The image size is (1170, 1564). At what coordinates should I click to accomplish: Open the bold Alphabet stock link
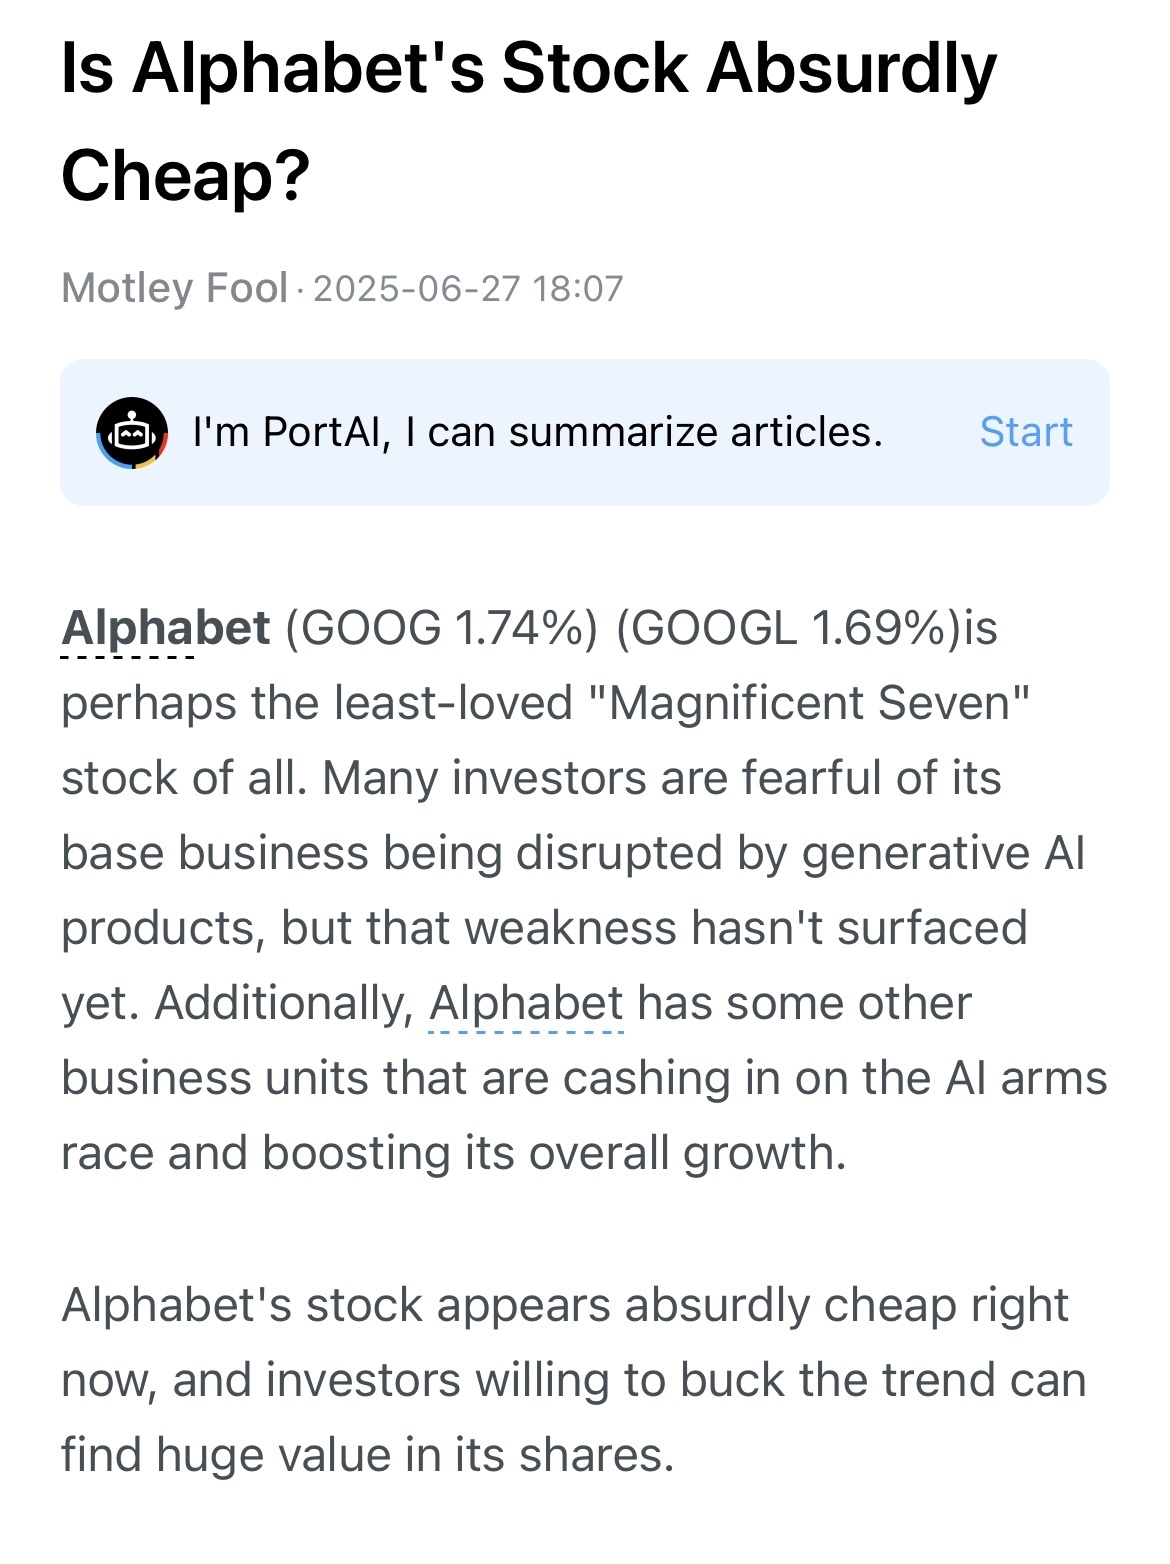pos(165,629)
